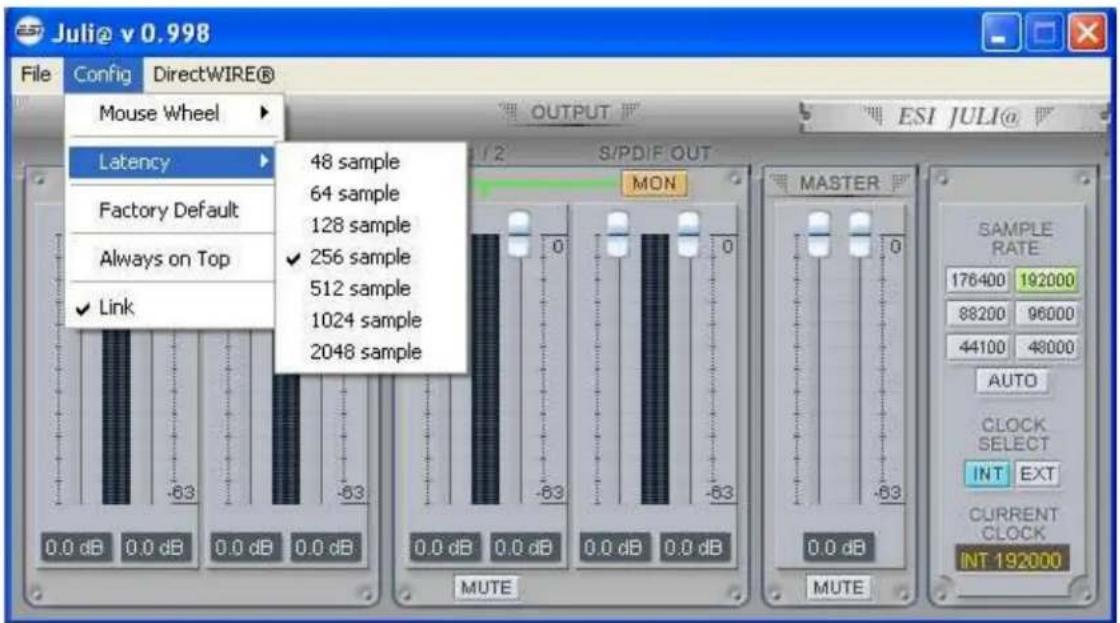Set latency to 64 sample
1120x623 pixels.
371,194
